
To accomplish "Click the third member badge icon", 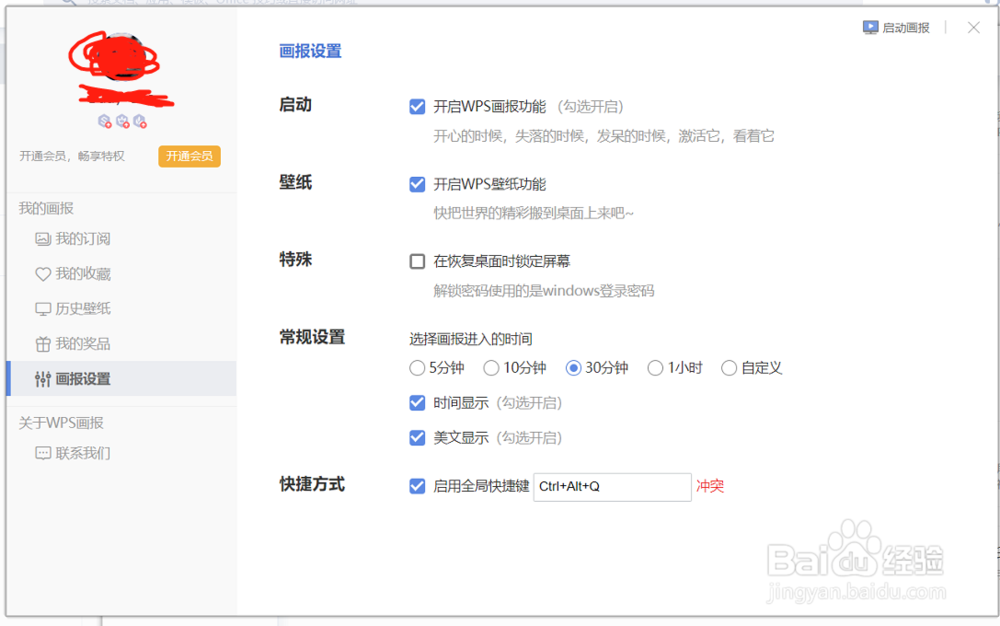I will tap(140, 121).
